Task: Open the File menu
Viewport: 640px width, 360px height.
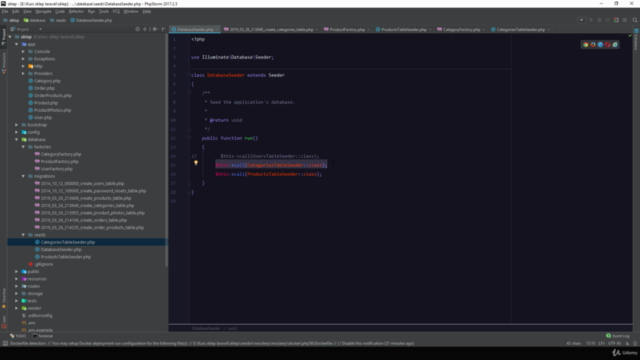Action: coord(5,11)
